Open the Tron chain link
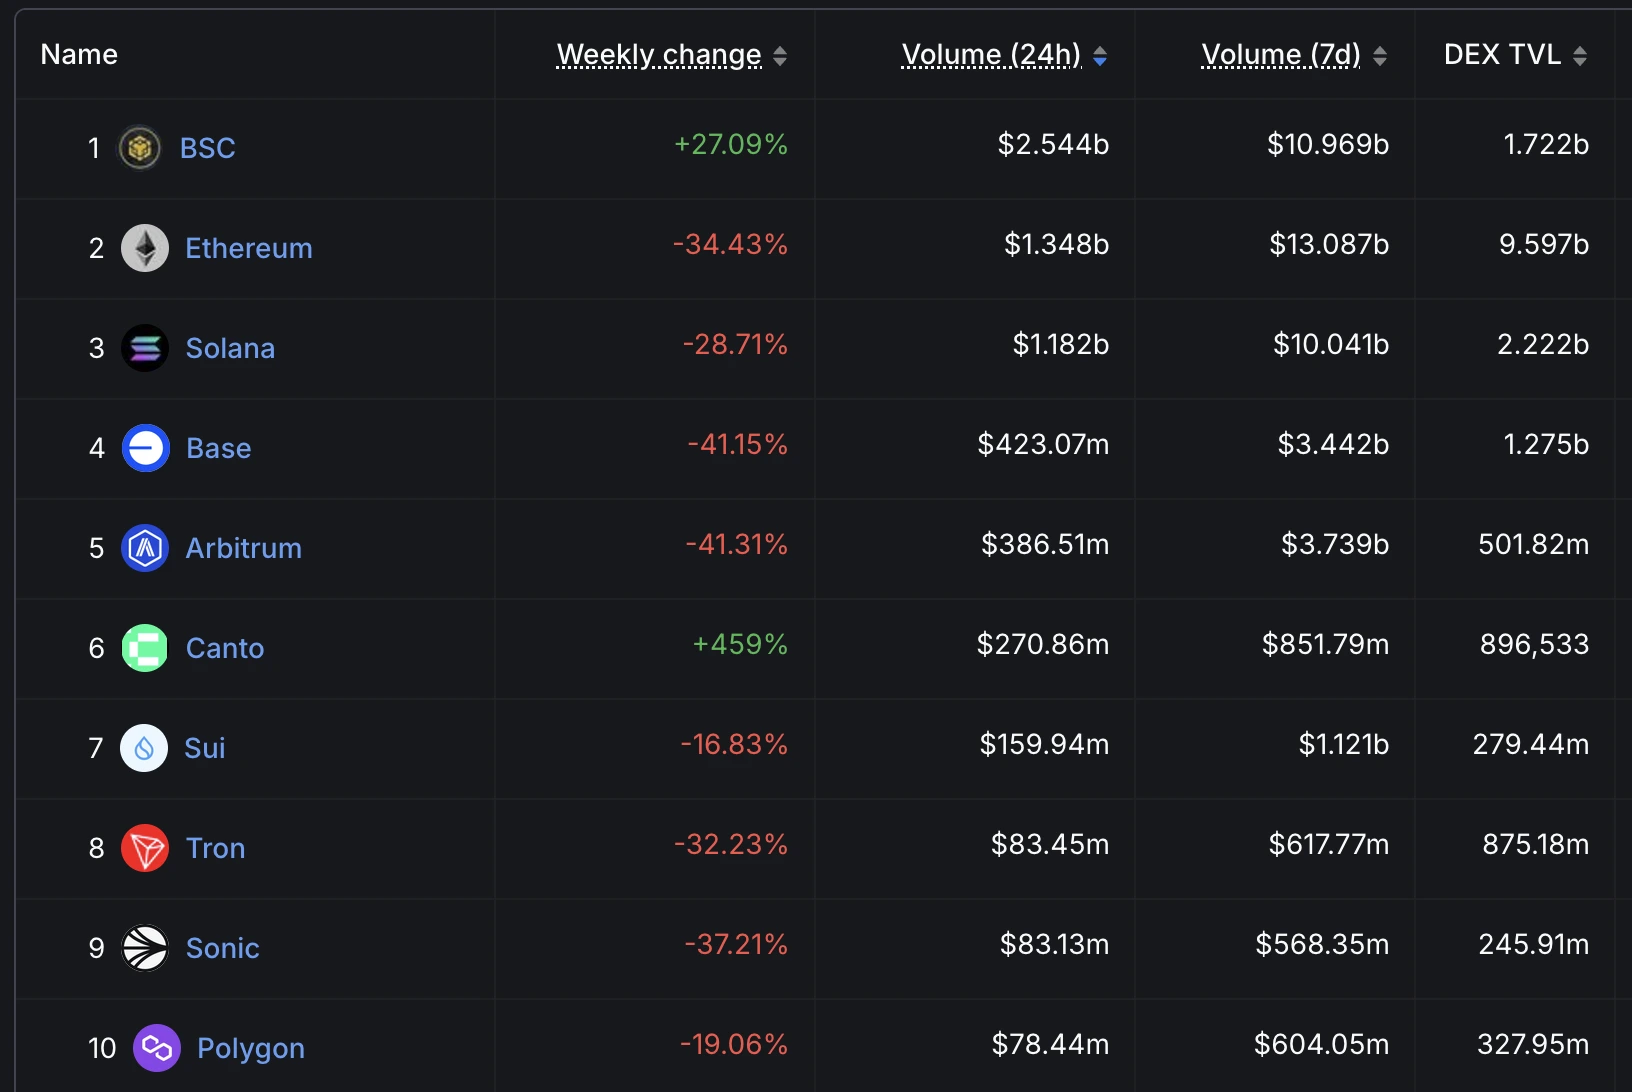Image resolution: width=1632 pixels, height=1092 pixels. pos(216,848)
